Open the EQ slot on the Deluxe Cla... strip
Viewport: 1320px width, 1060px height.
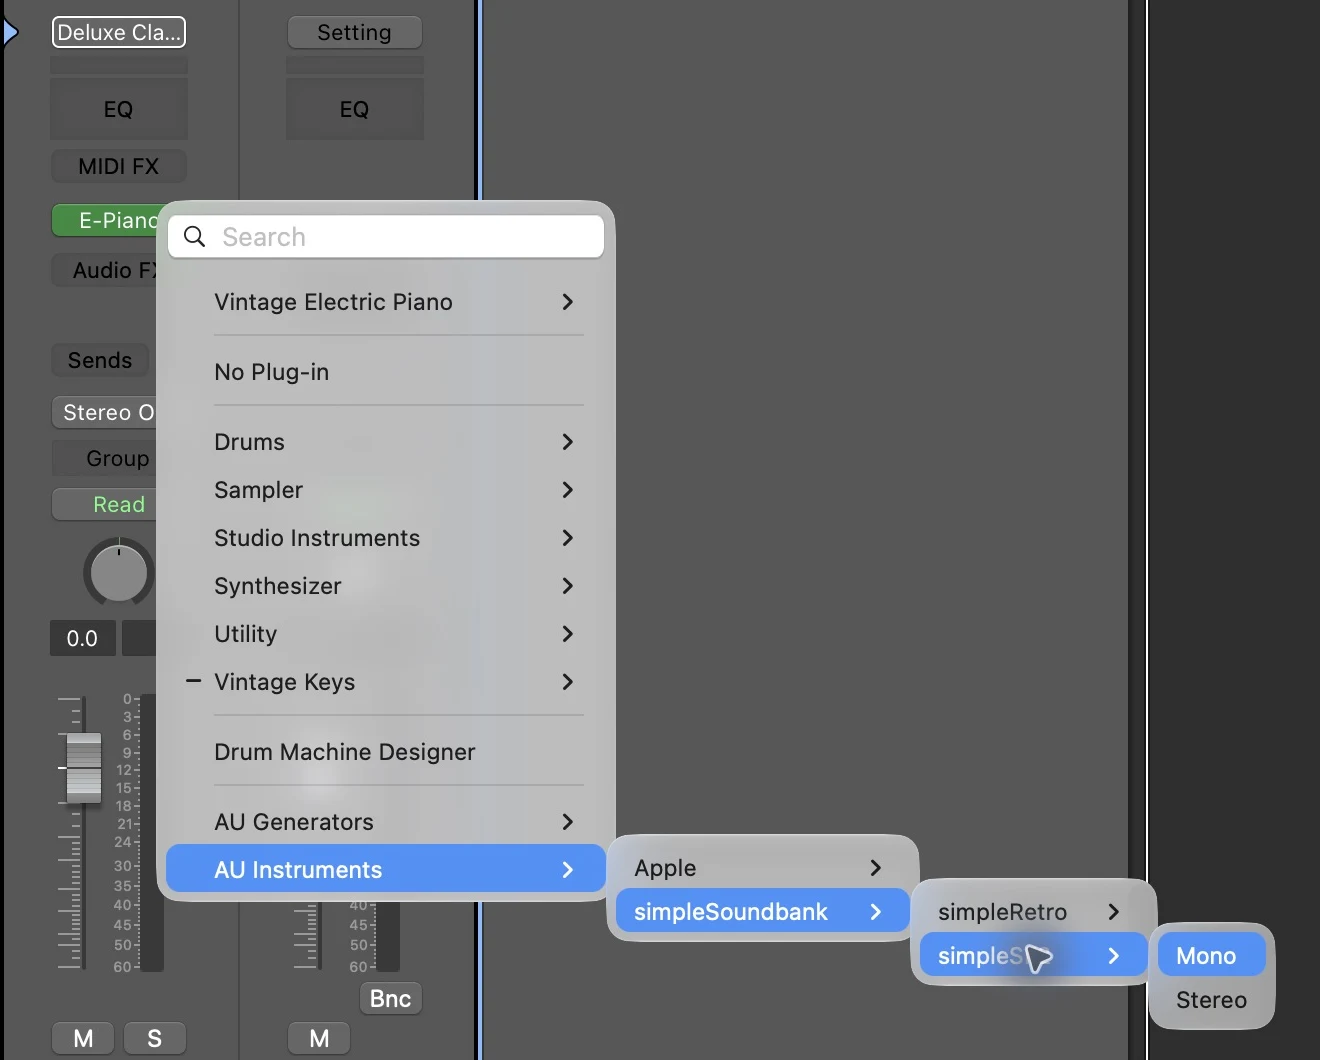pyautogui.click(x=119, y=109)
